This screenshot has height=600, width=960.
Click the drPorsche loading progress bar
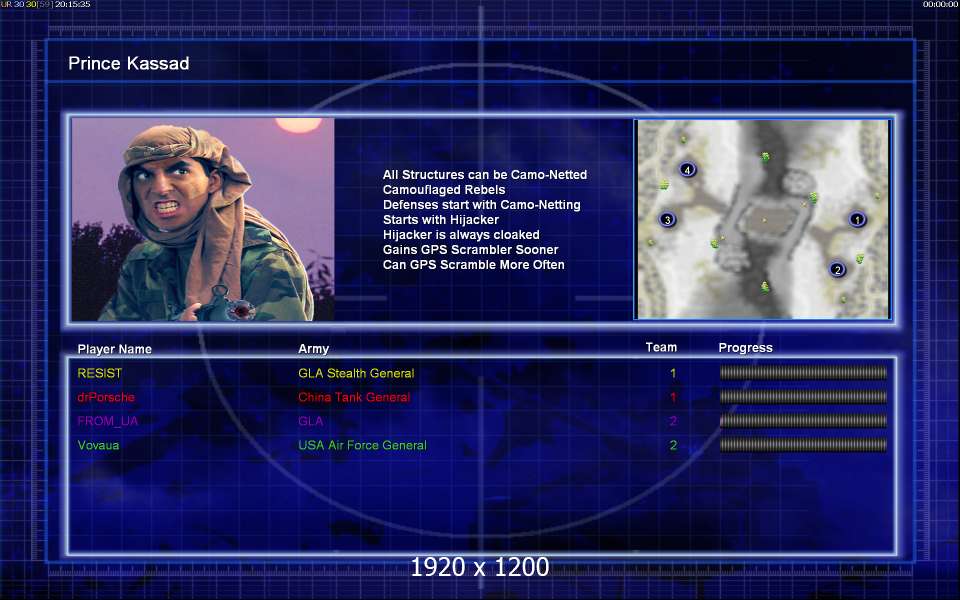803,397
